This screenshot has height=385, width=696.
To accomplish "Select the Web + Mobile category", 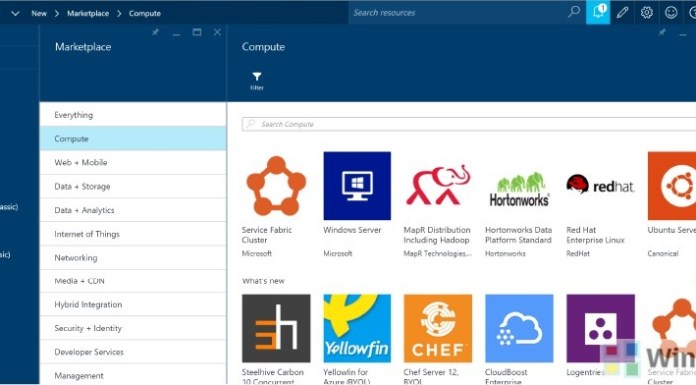I will coord(133,163).
